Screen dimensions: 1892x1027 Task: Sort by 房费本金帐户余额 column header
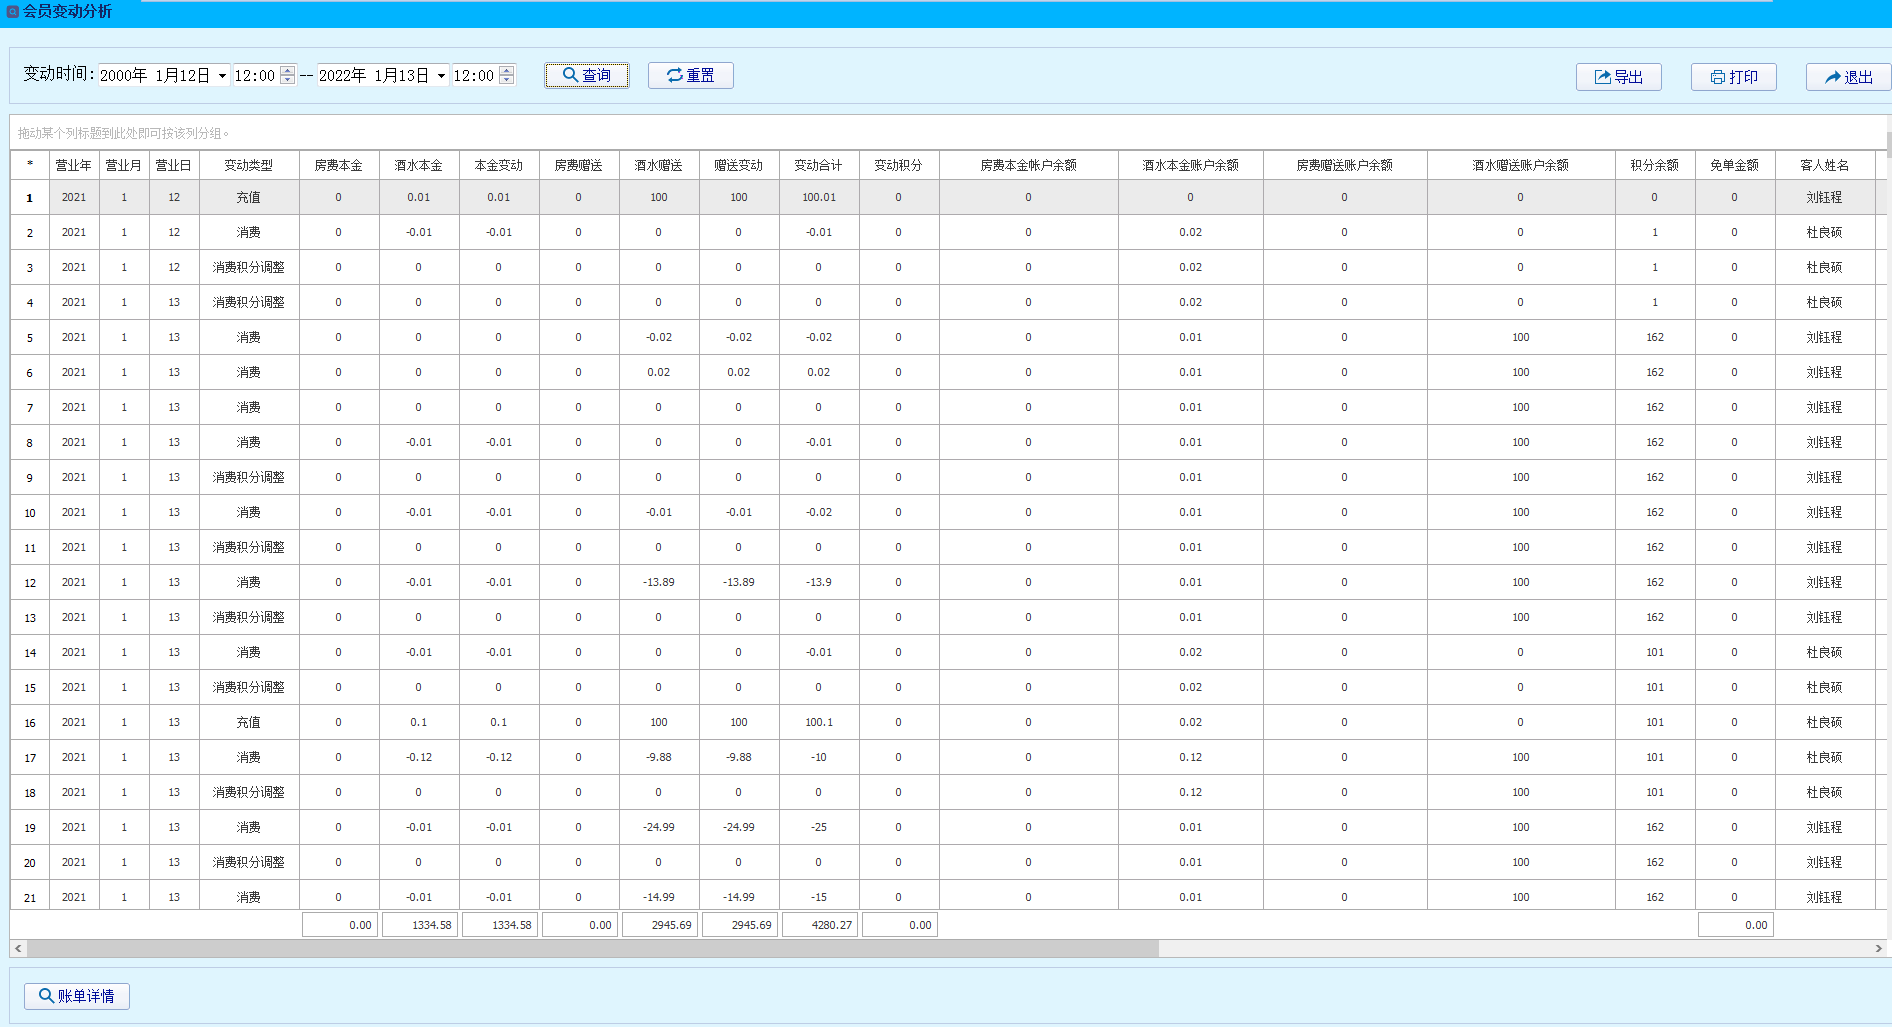1029,165
